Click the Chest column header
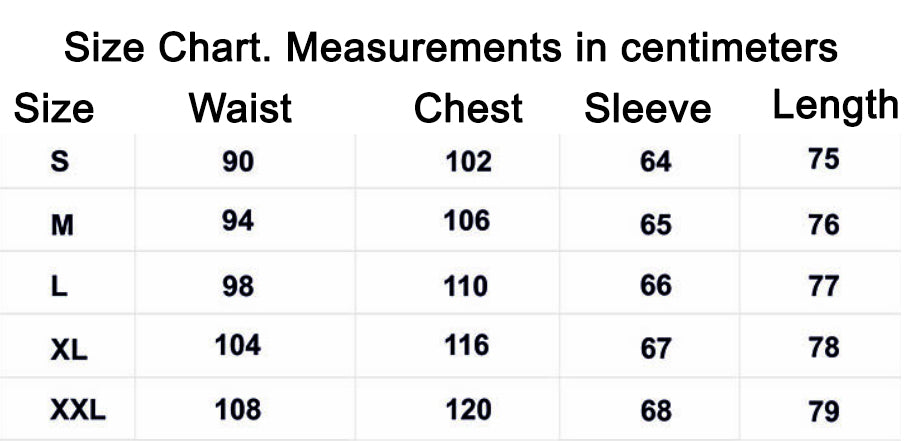 [468, 108]
